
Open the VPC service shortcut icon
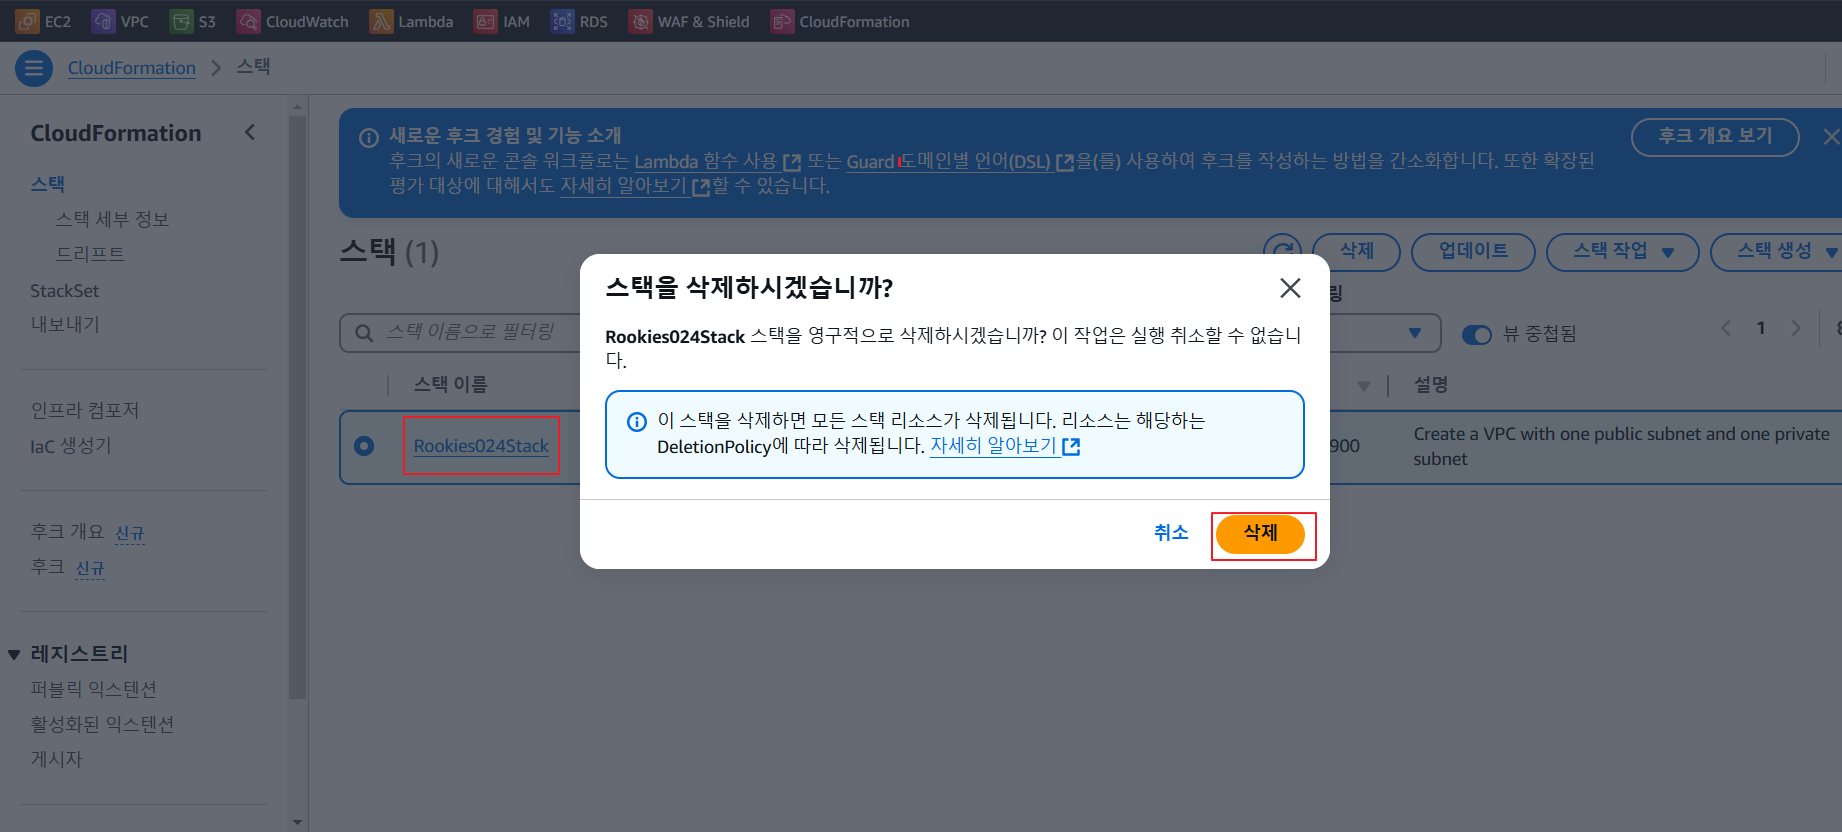(x=103, y=21)
